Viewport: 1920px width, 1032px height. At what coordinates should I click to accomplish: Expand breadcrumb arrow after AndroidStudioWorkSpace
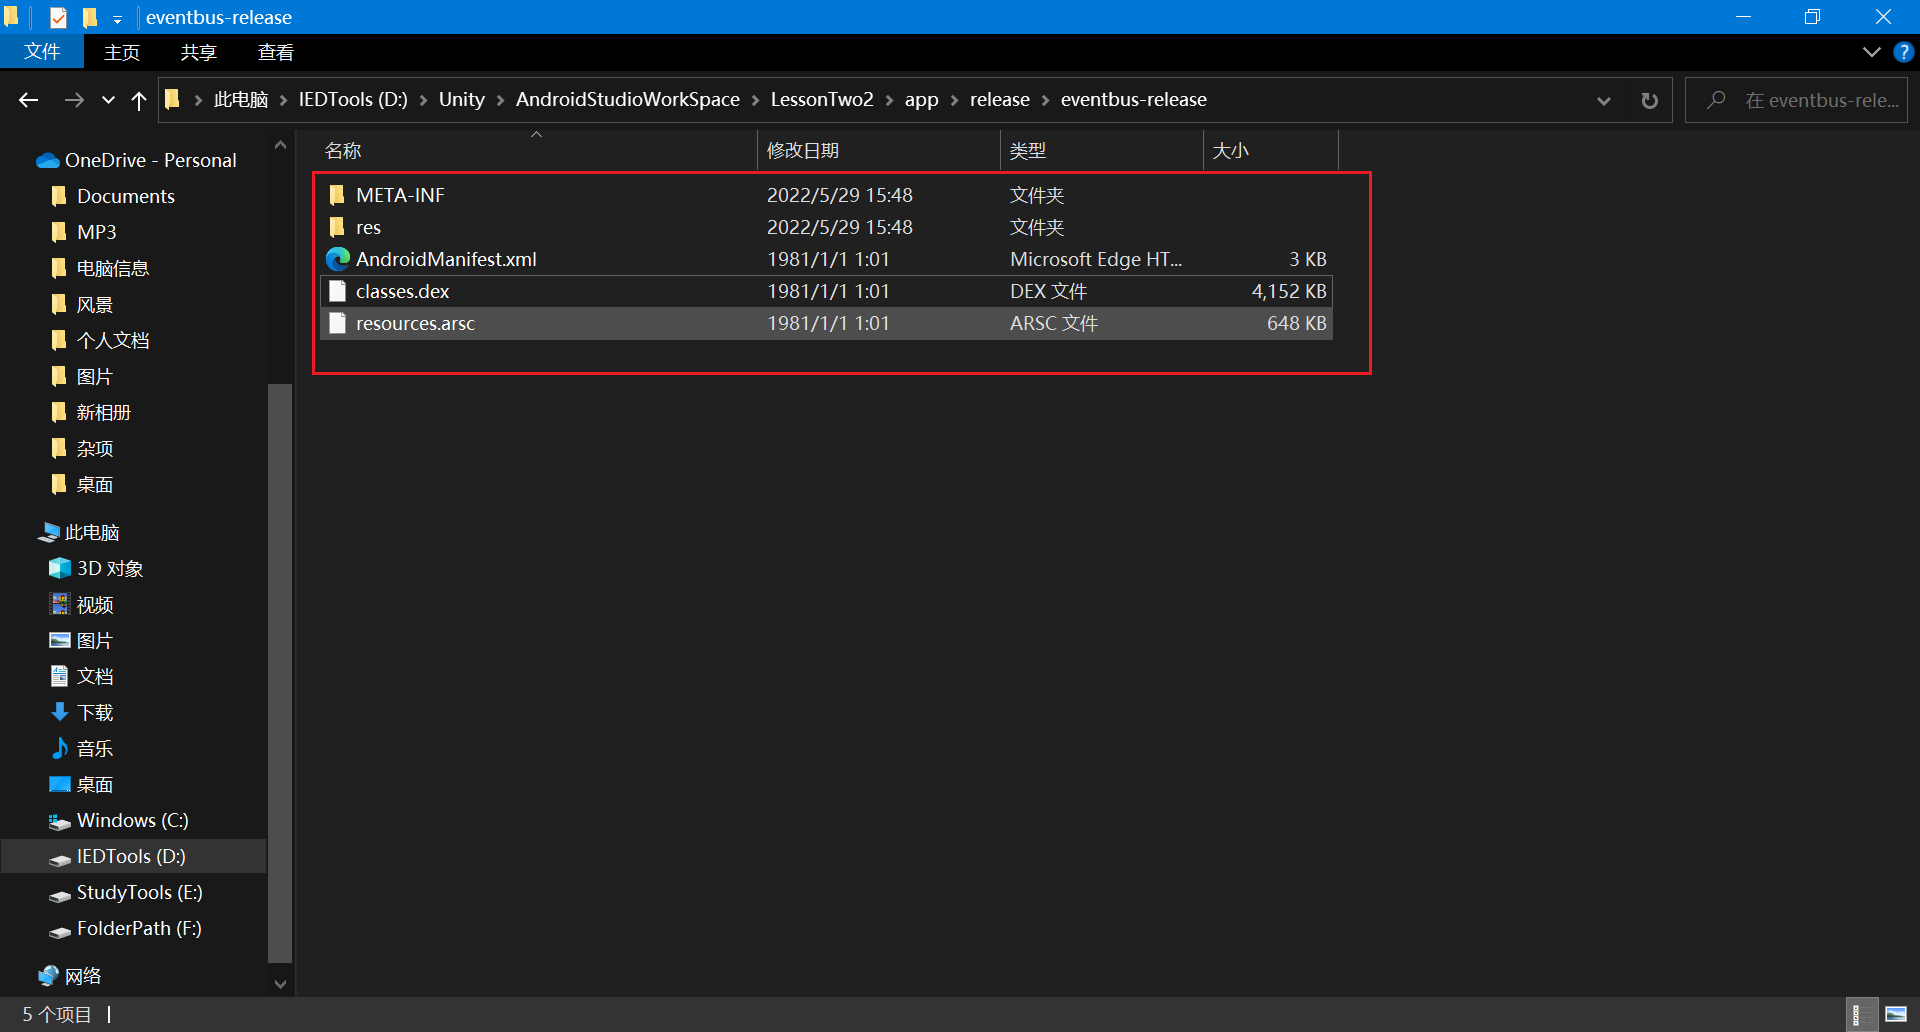pos(755,100)
